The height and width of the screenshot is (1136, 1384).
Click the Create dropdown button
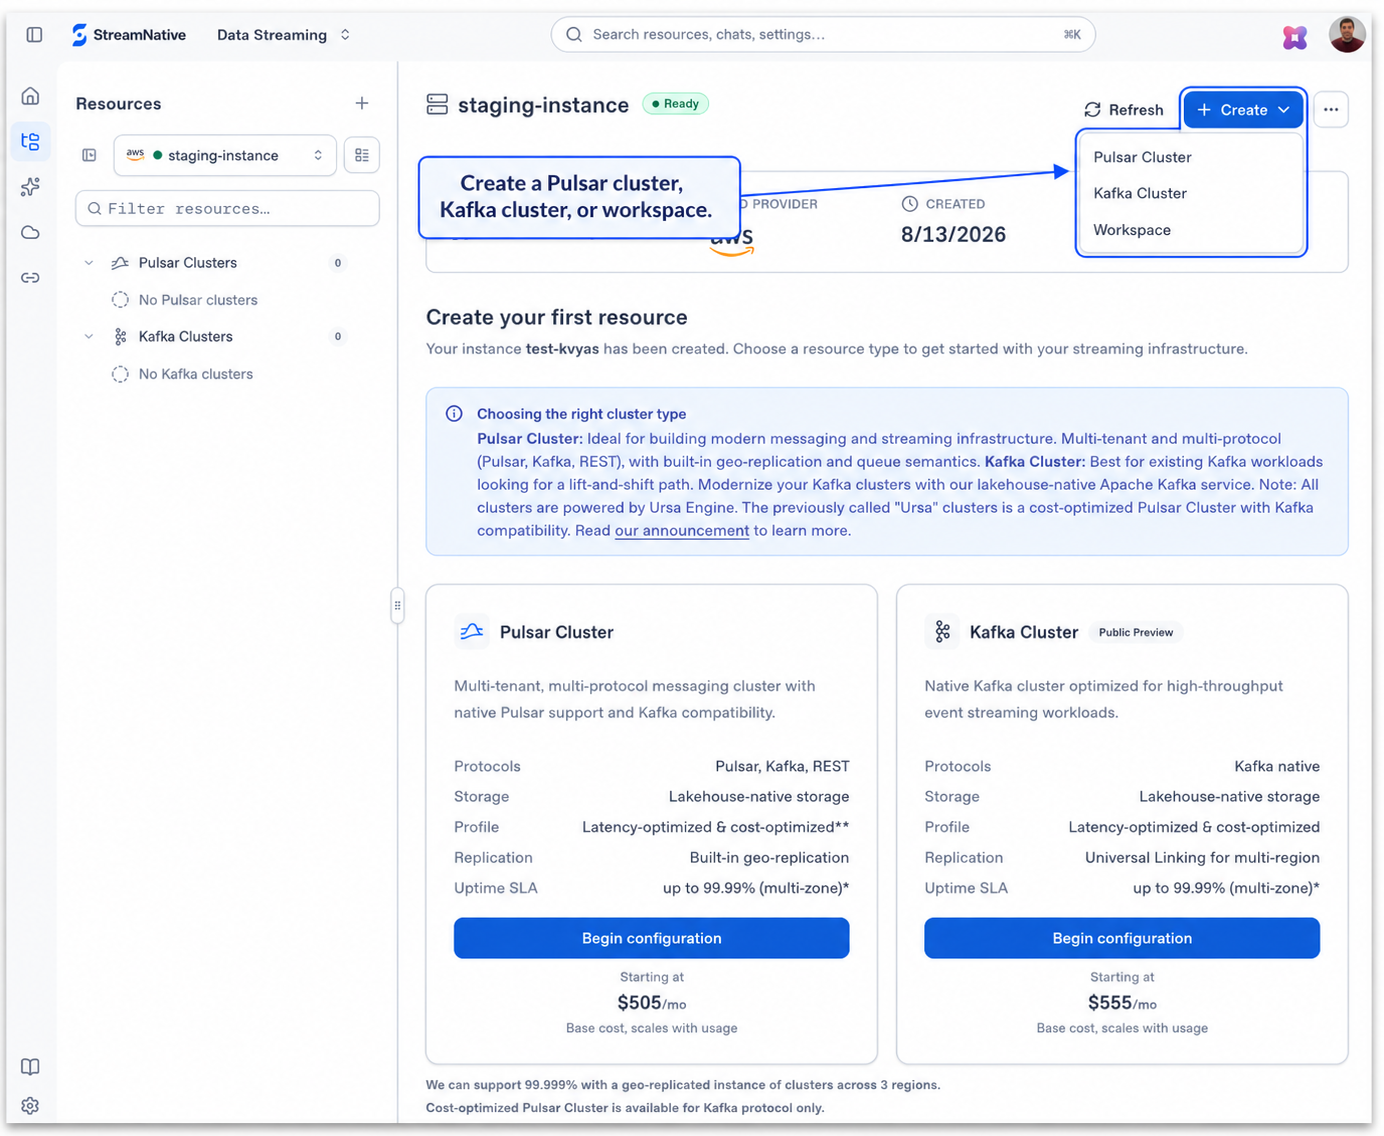1244,110
